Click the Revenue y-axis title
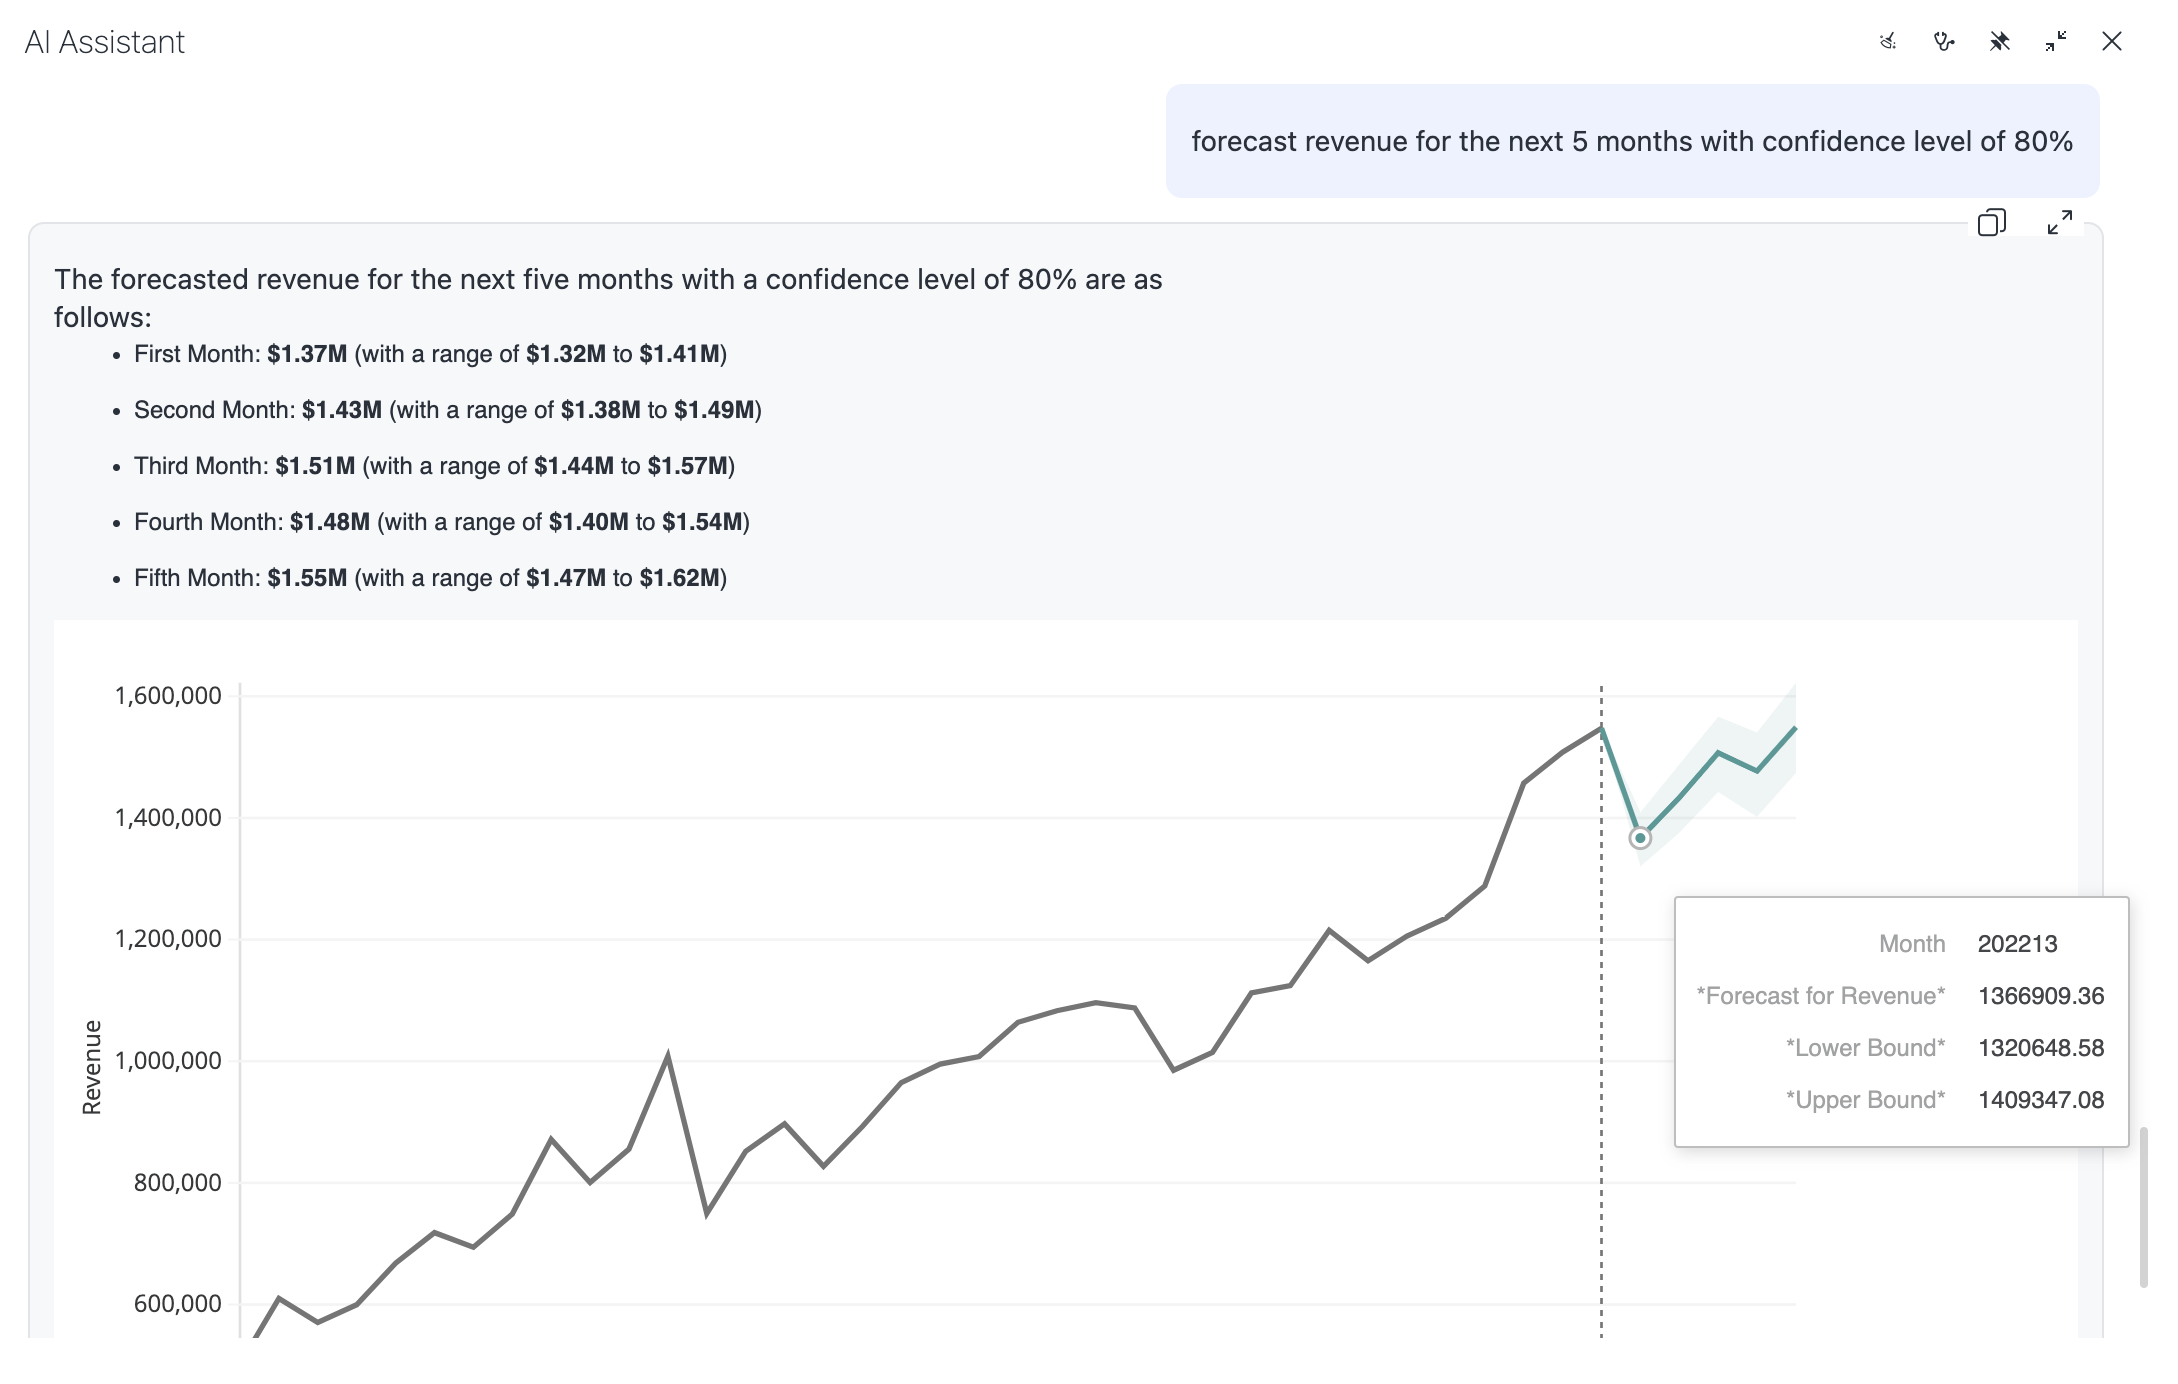 92,1066
